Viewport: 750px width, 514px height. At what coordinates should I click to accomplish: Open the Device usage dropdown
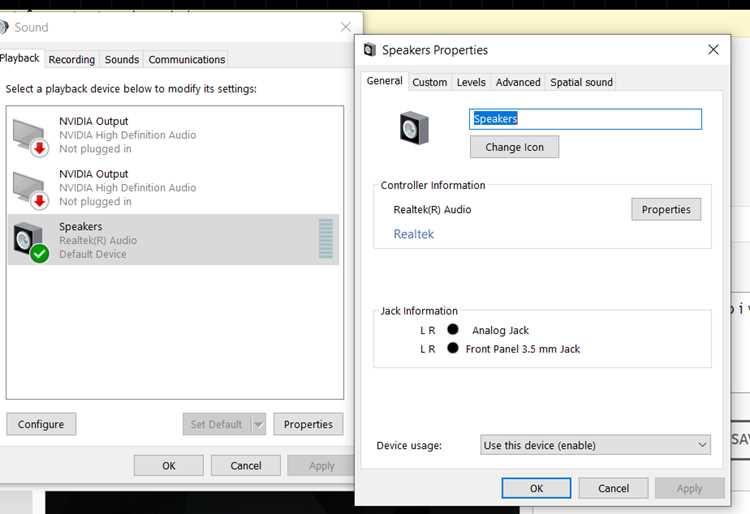tap(595, 445)
